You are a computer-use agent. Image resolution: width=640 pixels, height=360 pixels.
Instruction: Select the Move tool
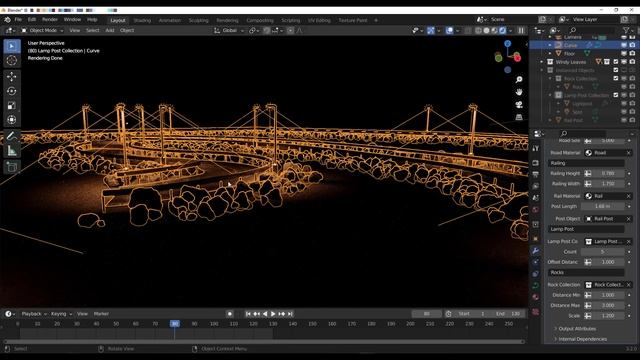coord(12,76)
